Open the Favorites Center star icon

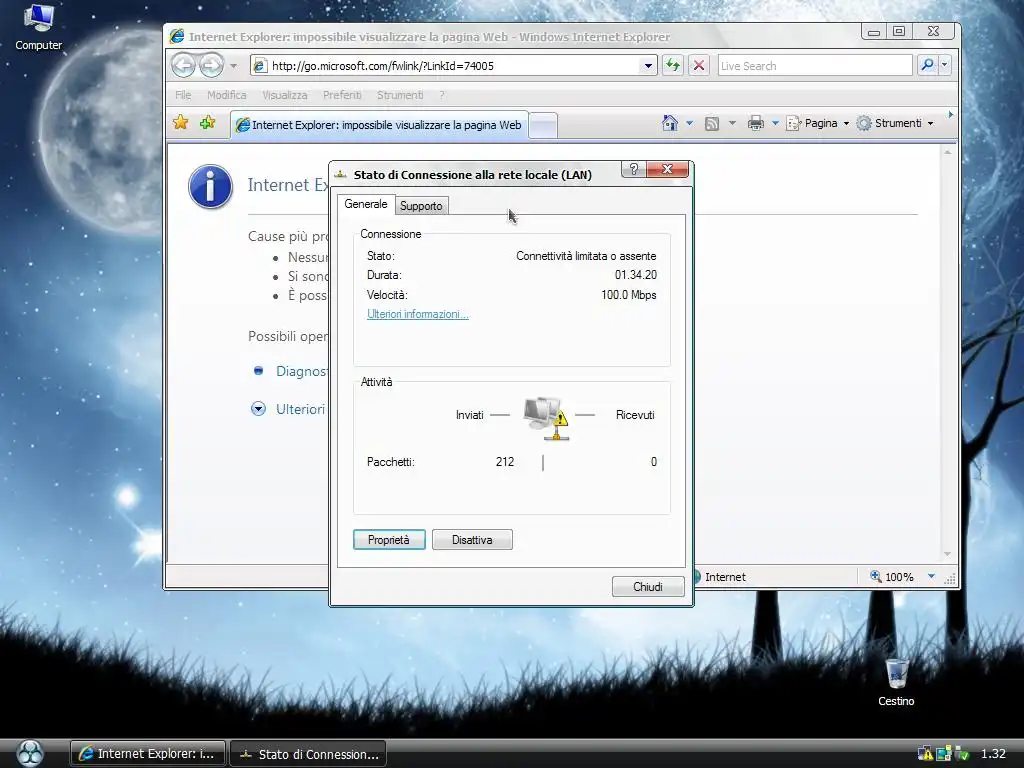(181, 123)
